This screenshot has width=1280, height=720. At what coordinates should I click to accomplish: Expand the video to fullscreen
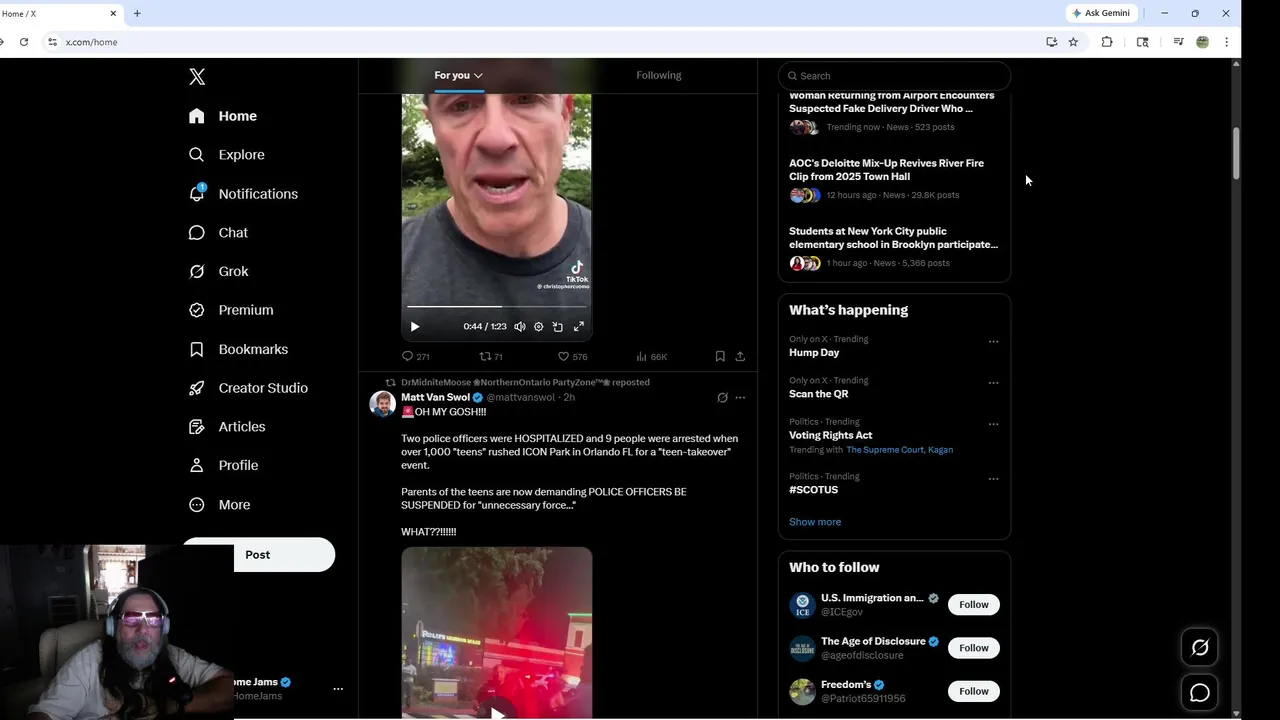click(578, 327)
